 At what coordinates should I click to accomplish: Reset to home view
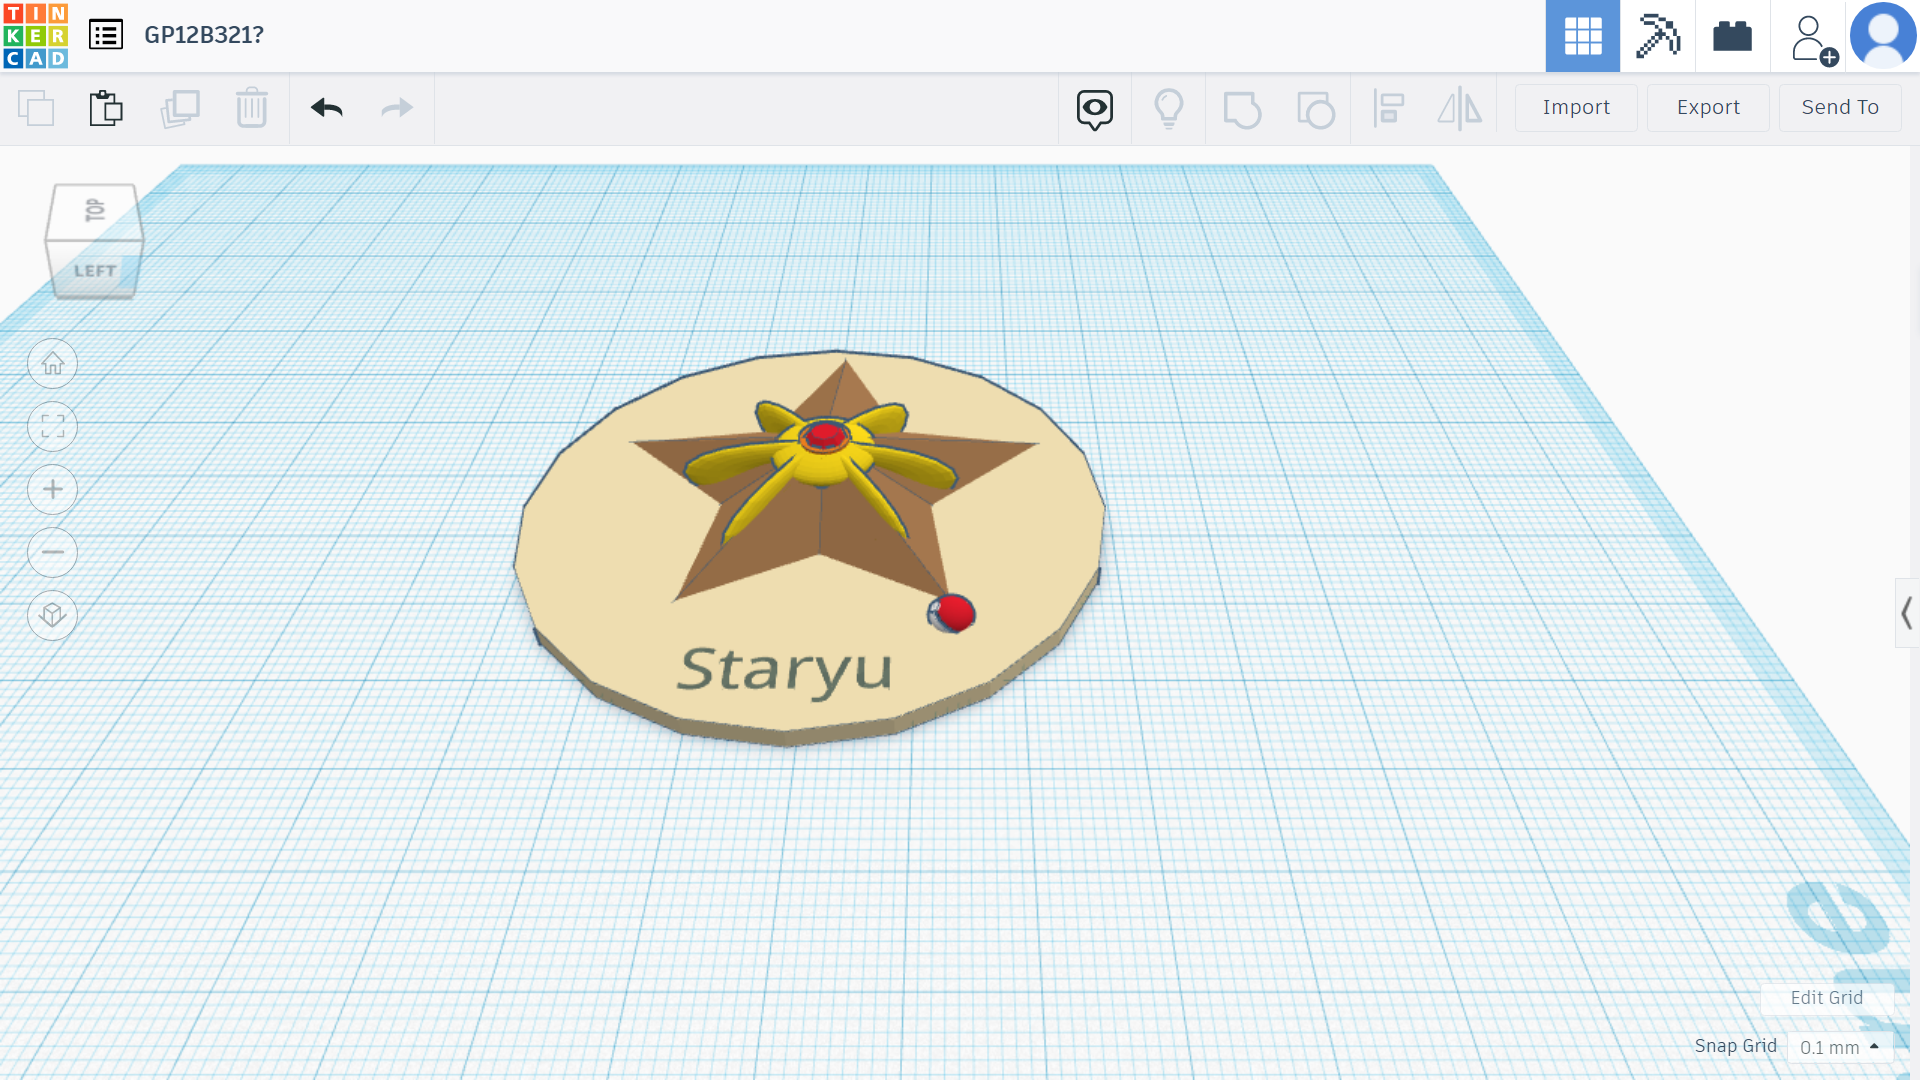[x=53, y=364]
